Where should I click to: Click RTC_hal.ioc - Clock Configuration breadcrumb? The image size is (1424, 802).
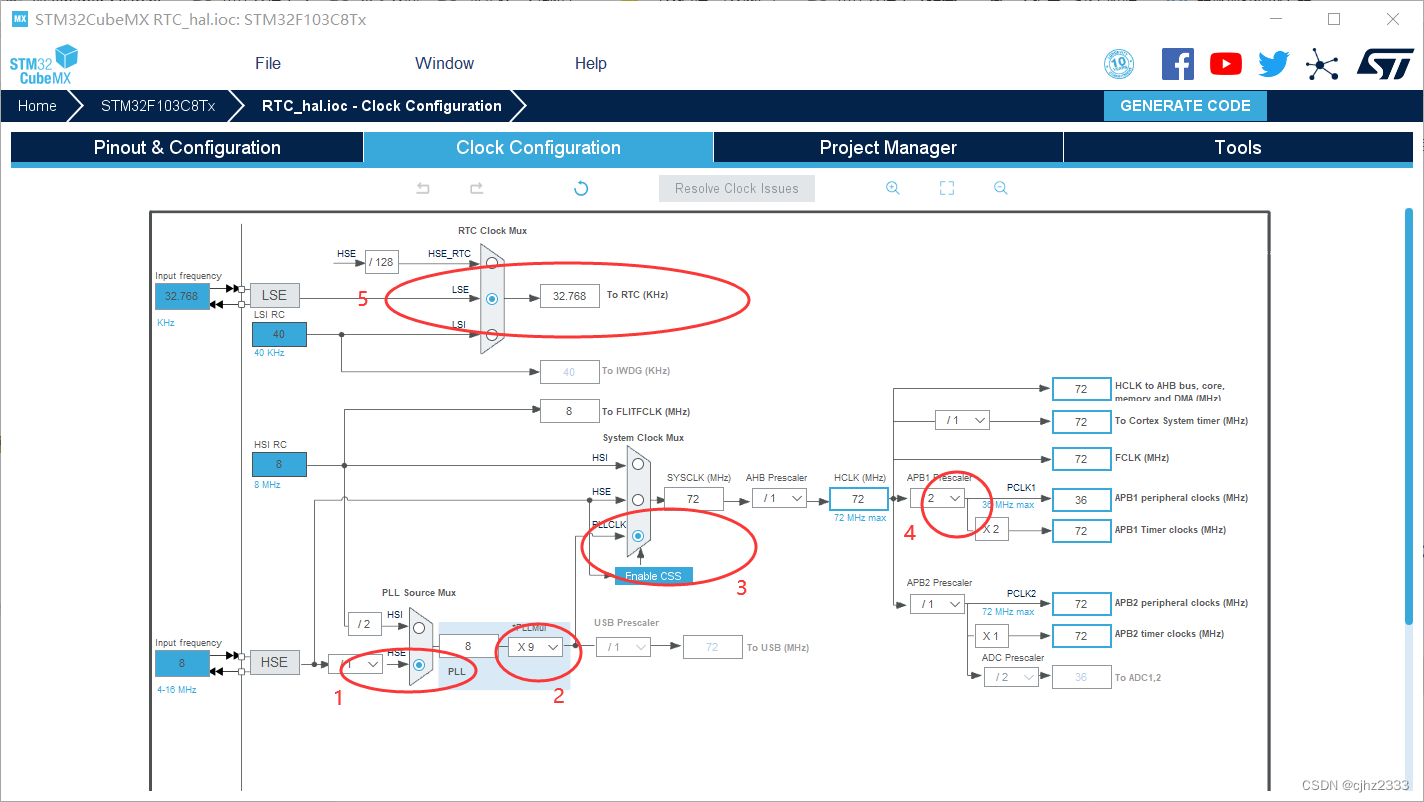pyautogui.click(x=382, y=106)
